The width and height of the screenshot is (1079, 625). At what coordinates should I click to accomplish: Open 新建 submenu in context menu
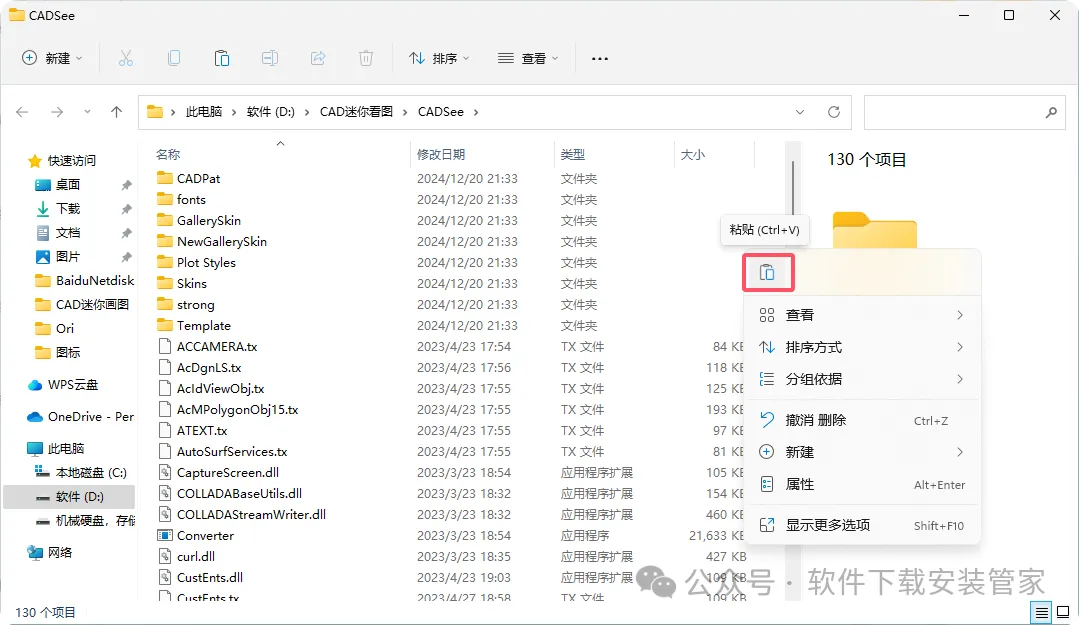click(862, 452)
